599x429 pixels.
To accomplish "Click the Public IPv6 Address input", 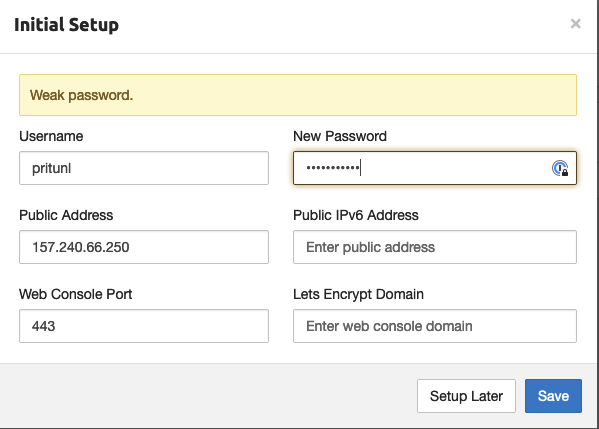I will point(435,247).
